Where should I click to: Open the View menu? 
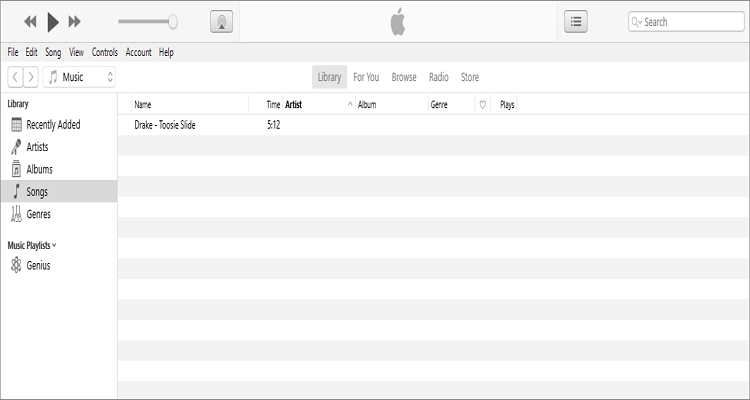coord(76,52)
